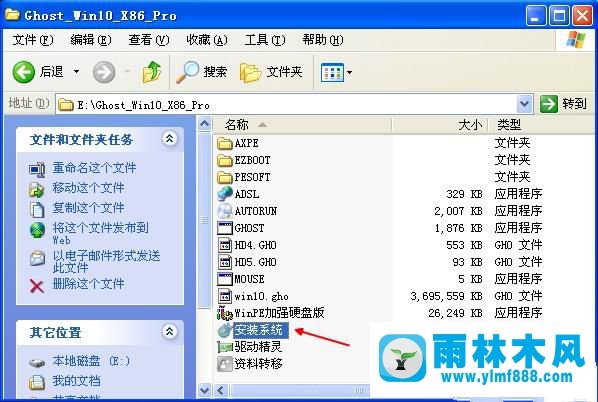Image resolution: width=598 pixels, height=402 pixels.
Task: Select the win10.gho file icon
Action: pos(225,296)
